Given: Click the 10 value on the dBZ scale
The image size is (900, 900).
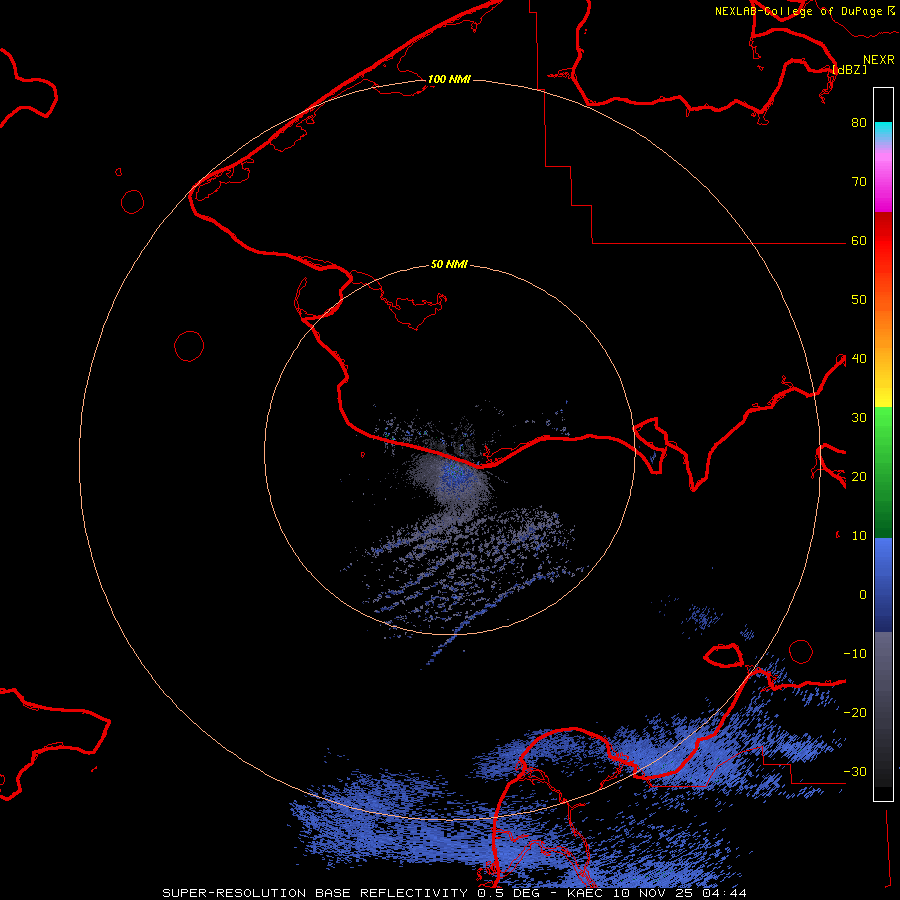Looking at the screenshot, I should coord(859,536).
